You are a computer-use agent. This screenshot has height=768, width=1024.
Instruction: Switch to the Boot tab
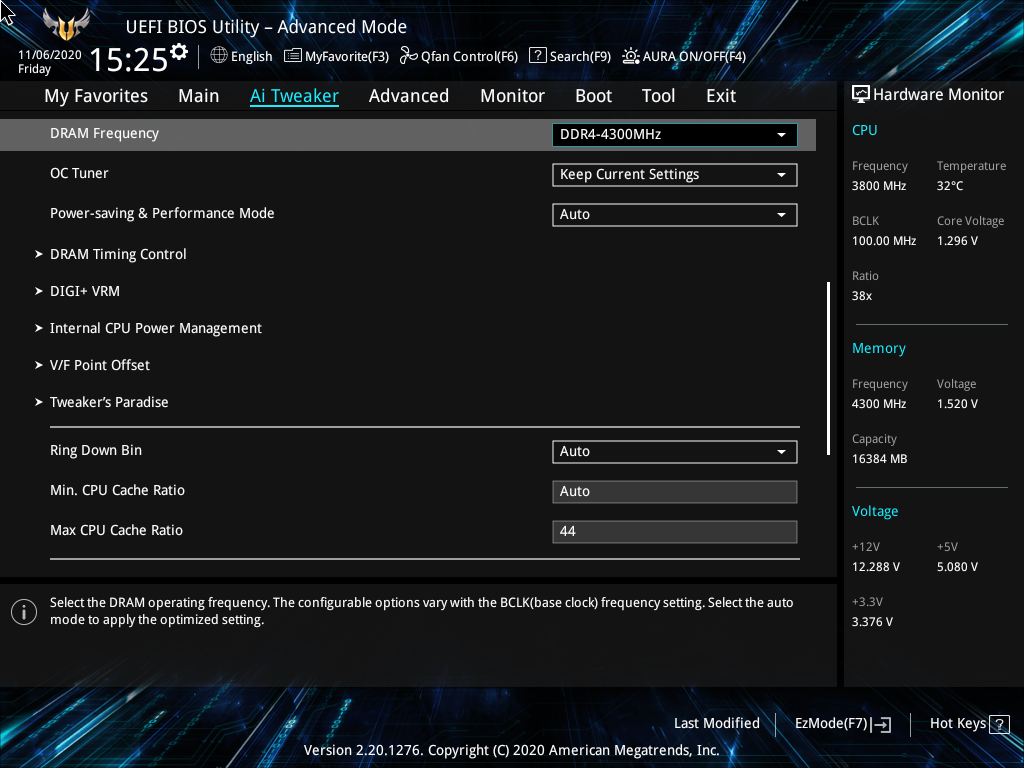pos(594,95)
